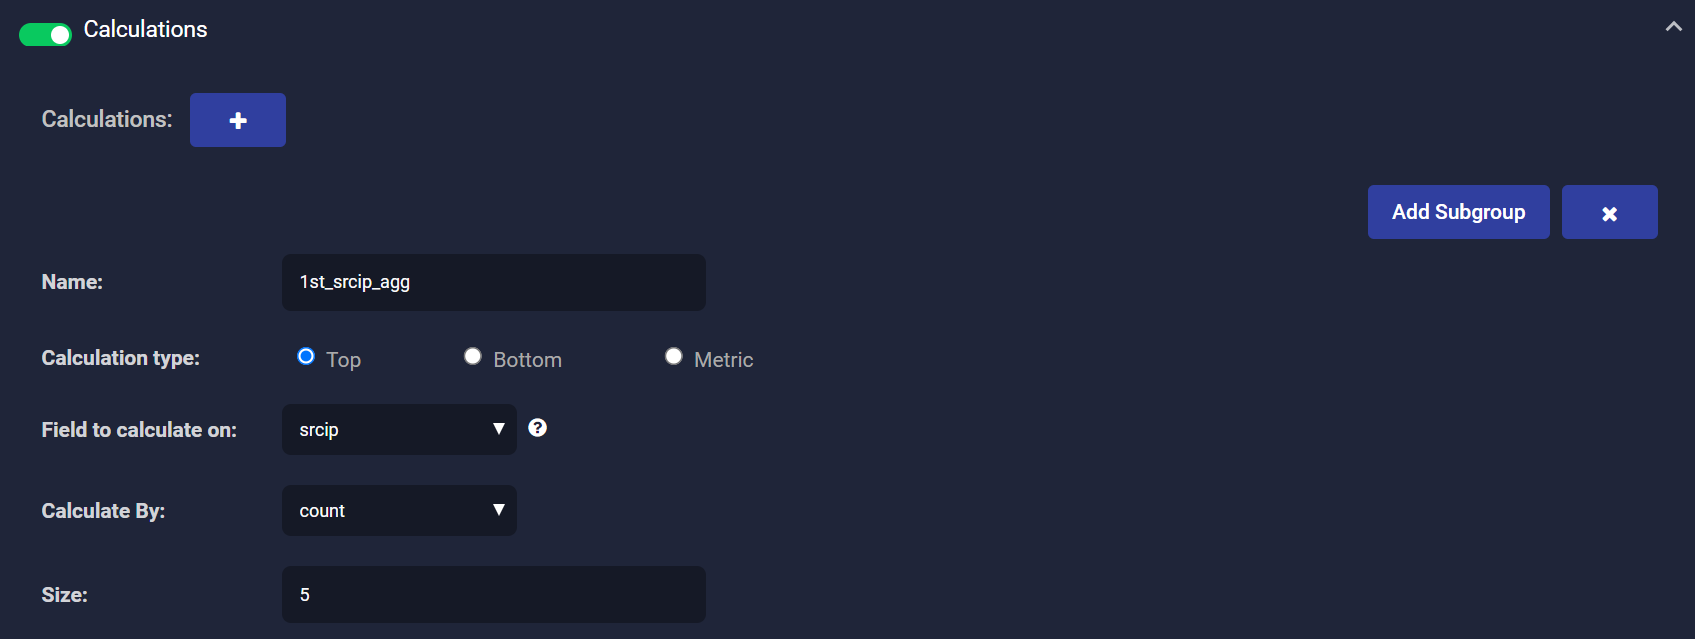Screen dimensions: 1695x639
Task: Click the Metric option label text
Action: (x=723, y=360)
